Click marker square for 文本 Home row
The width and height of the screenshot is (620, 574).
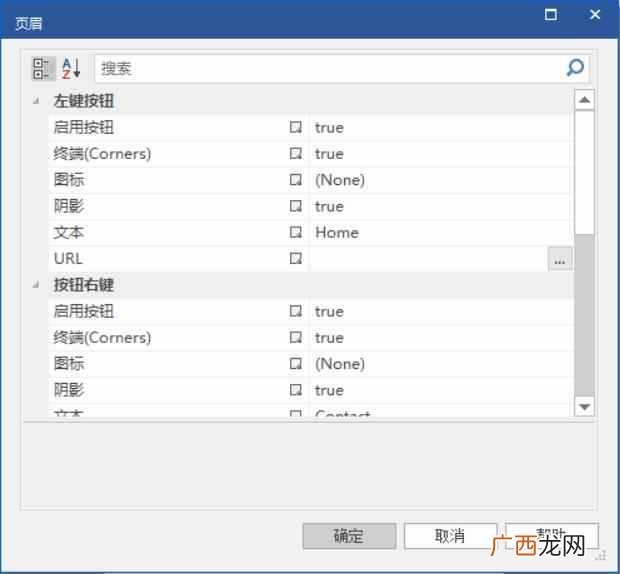[295, 232]
